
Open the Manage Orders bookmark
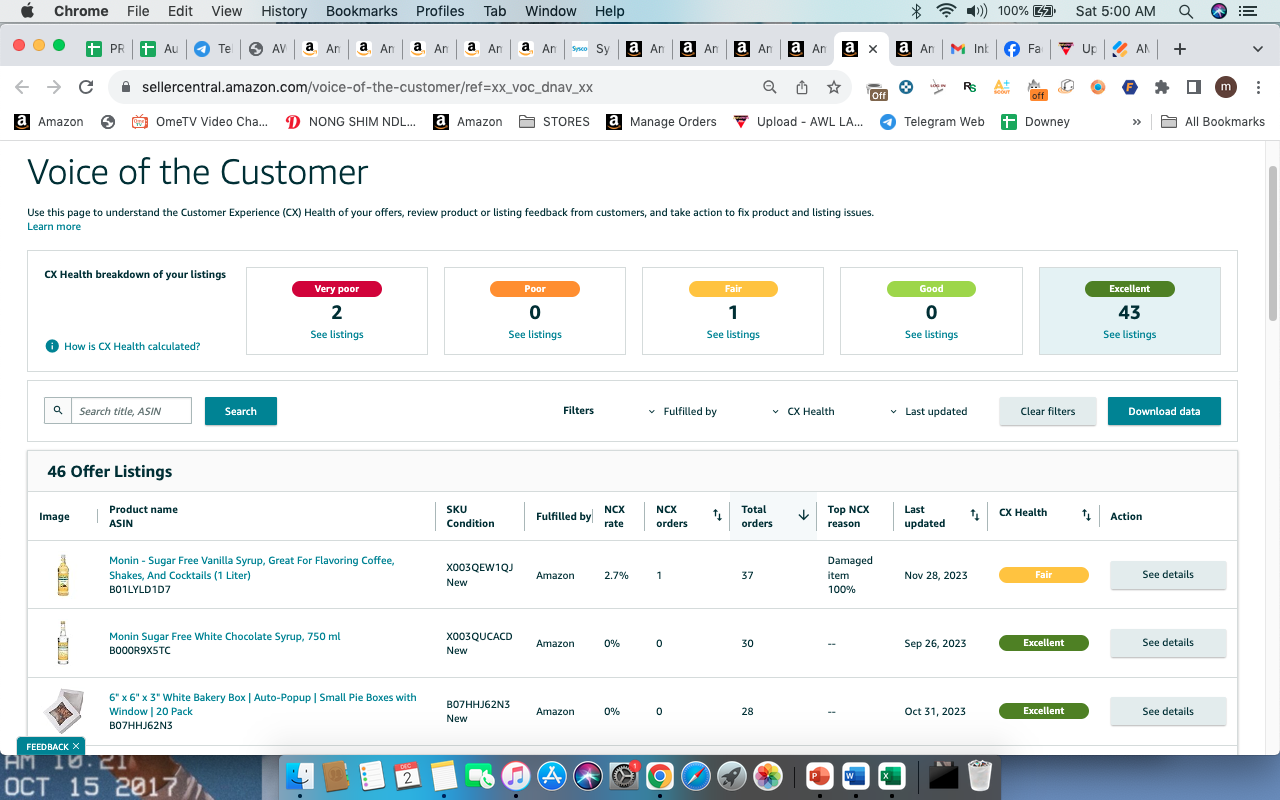[662, 122]
